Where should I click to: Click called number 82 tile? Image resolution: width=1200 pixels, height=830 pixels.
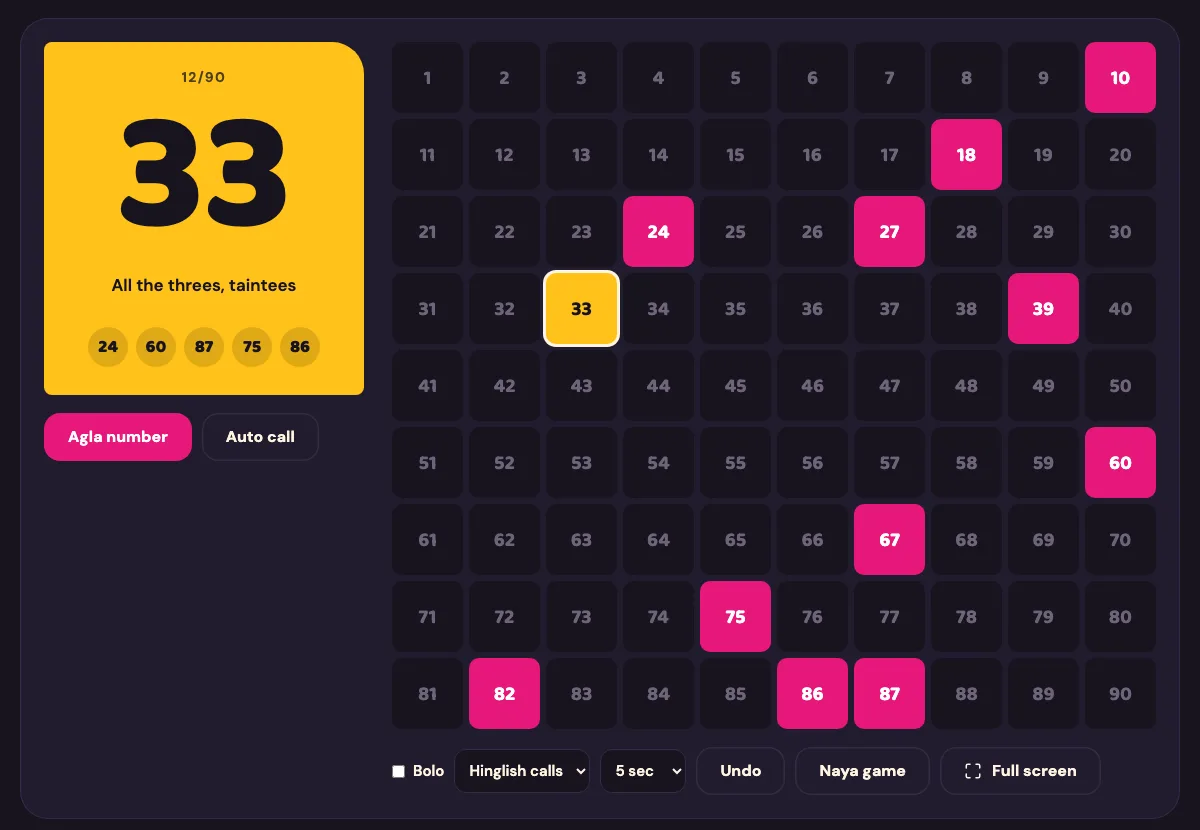[504, 694]
